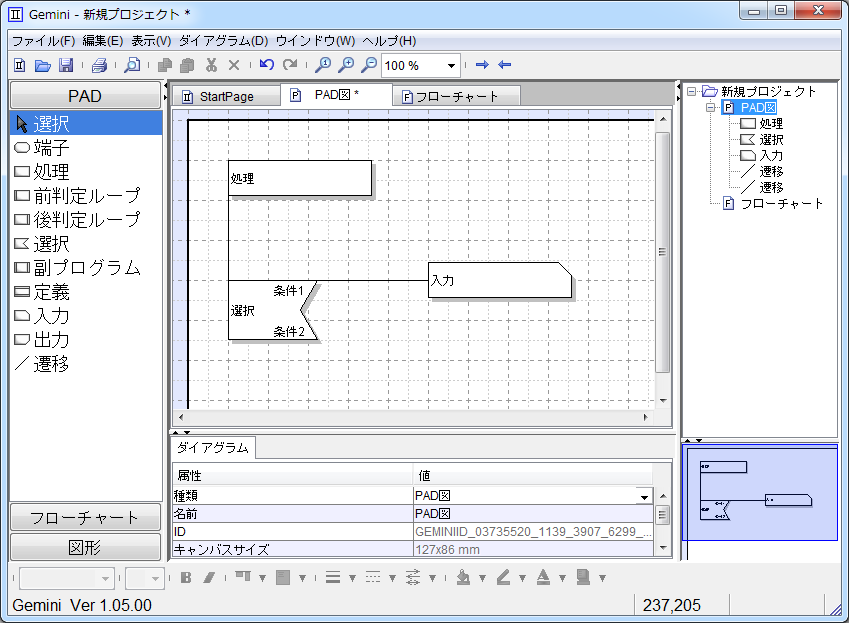849x623 pixels.
Task: Open the ウインドウ(W) menu
Action: (315, 41)
